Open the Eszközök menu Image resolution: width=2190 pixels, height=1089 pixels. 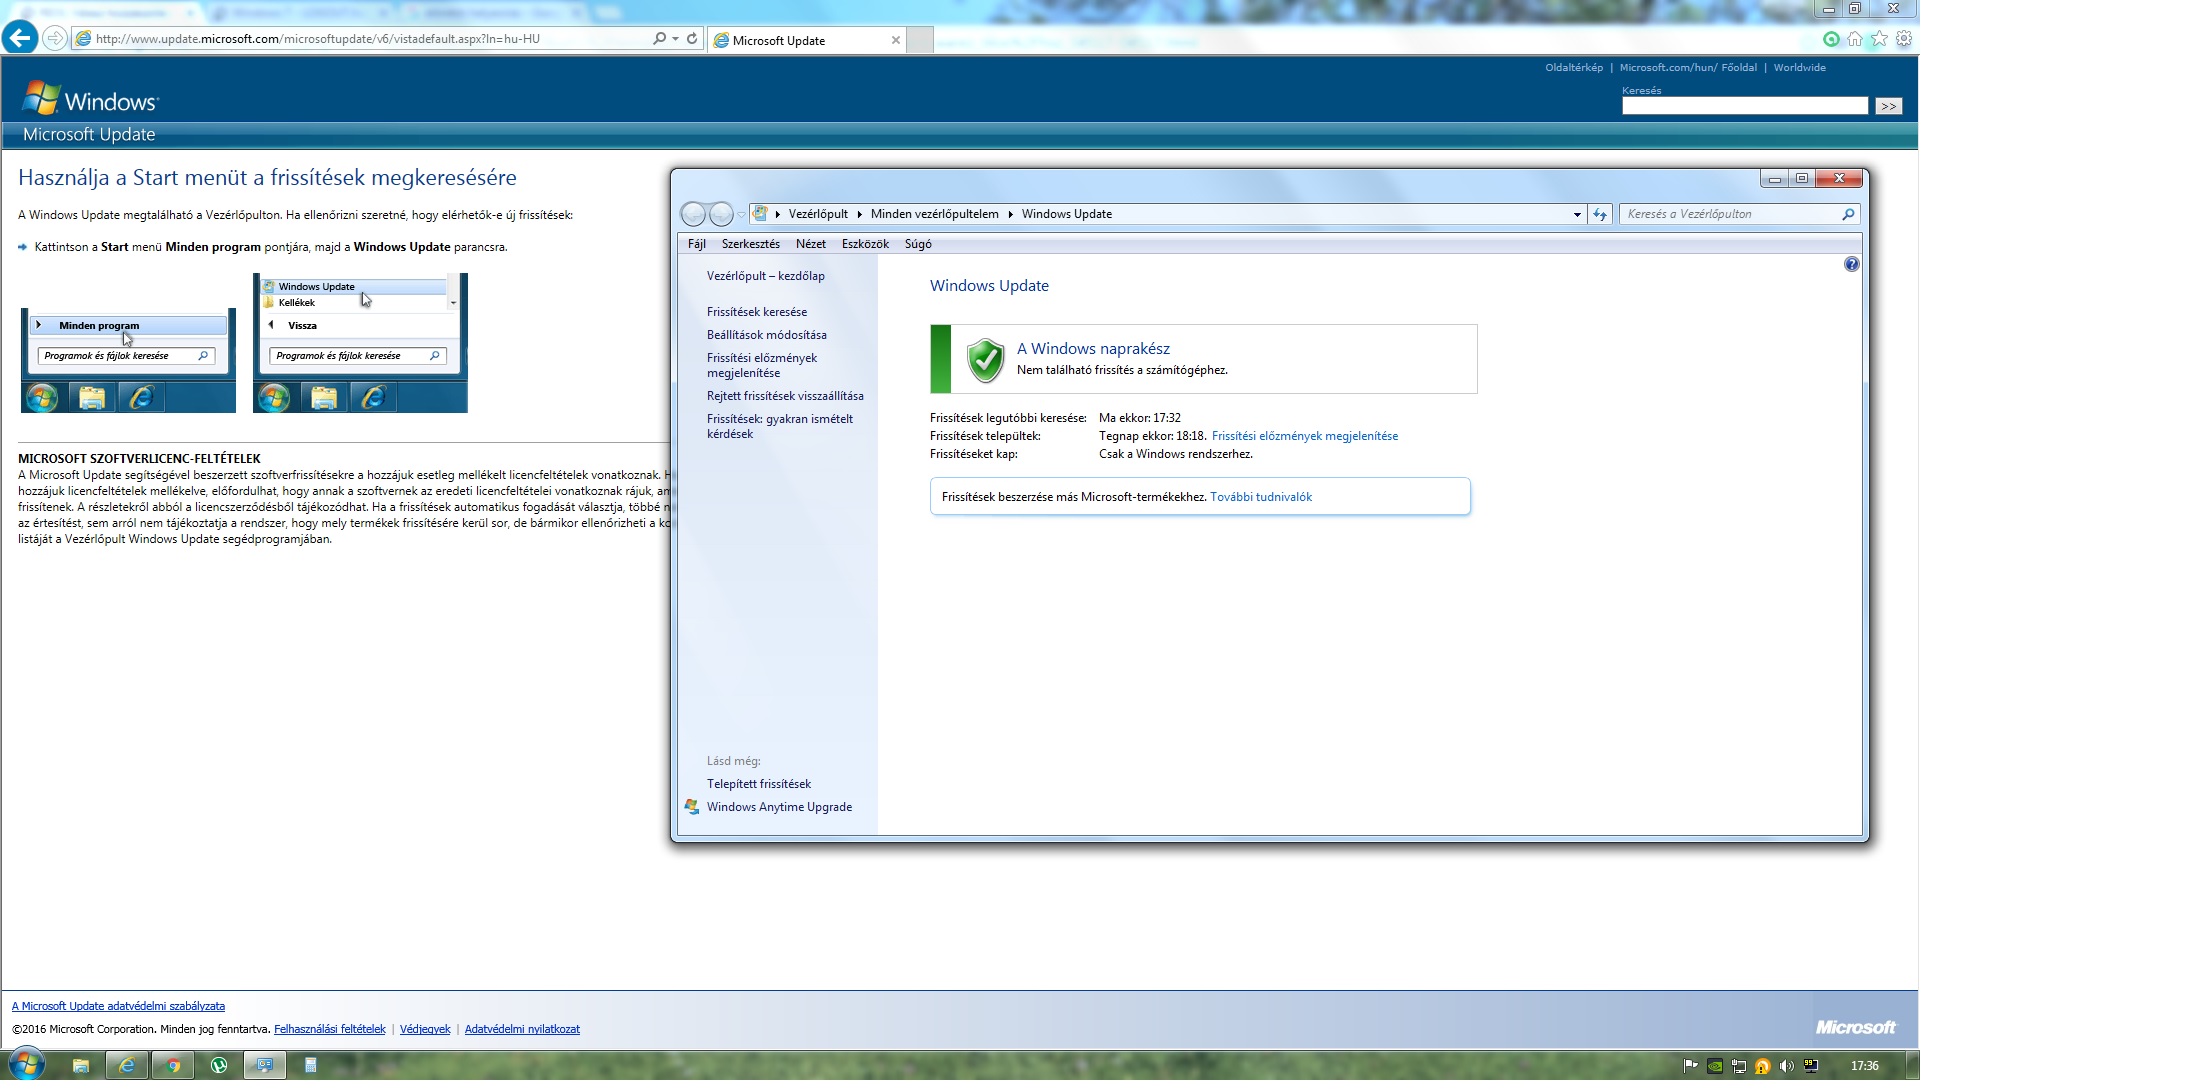point(865,244)
